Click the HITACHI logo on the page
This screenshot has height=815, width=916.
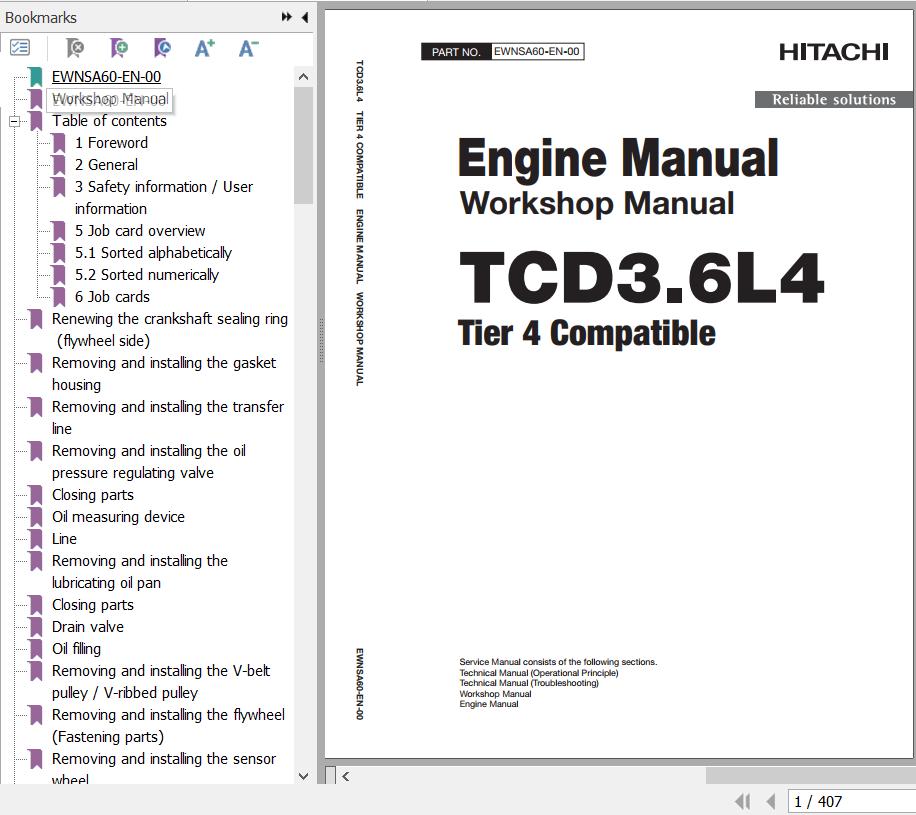click(x=834, y=52)
